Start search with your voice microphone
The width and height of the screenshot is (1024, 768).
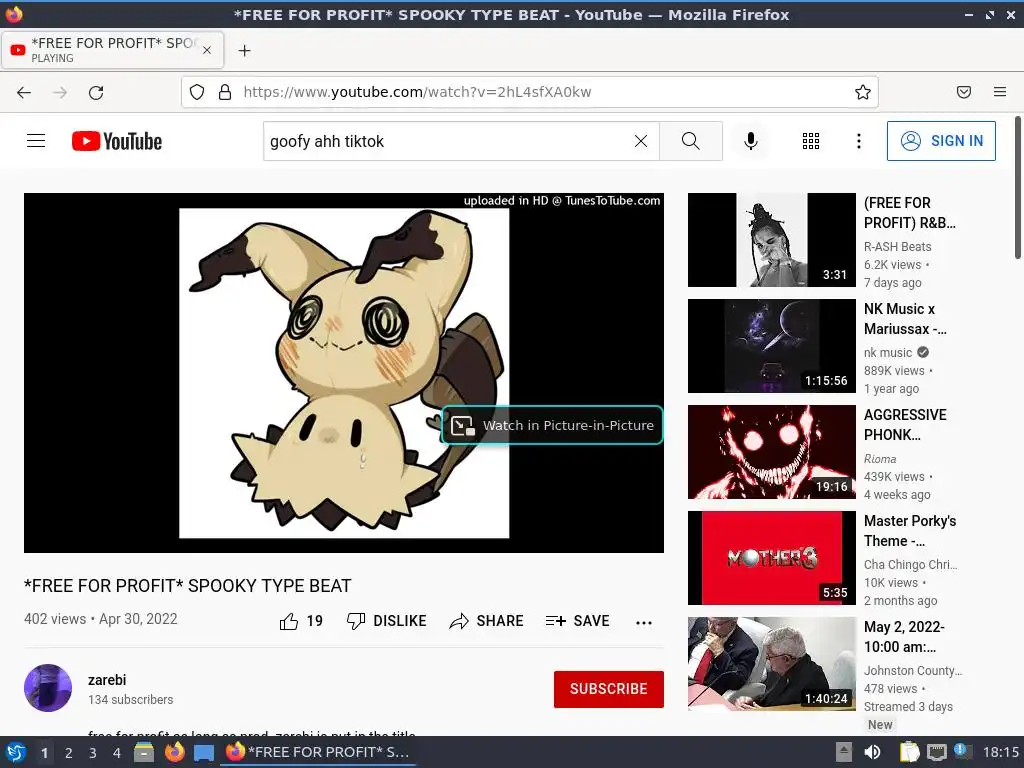(751, 141)
